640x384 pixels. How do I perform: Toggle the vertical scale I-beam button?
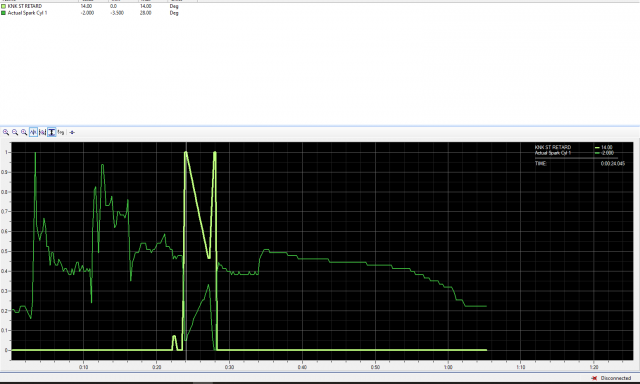click(51, 132)
